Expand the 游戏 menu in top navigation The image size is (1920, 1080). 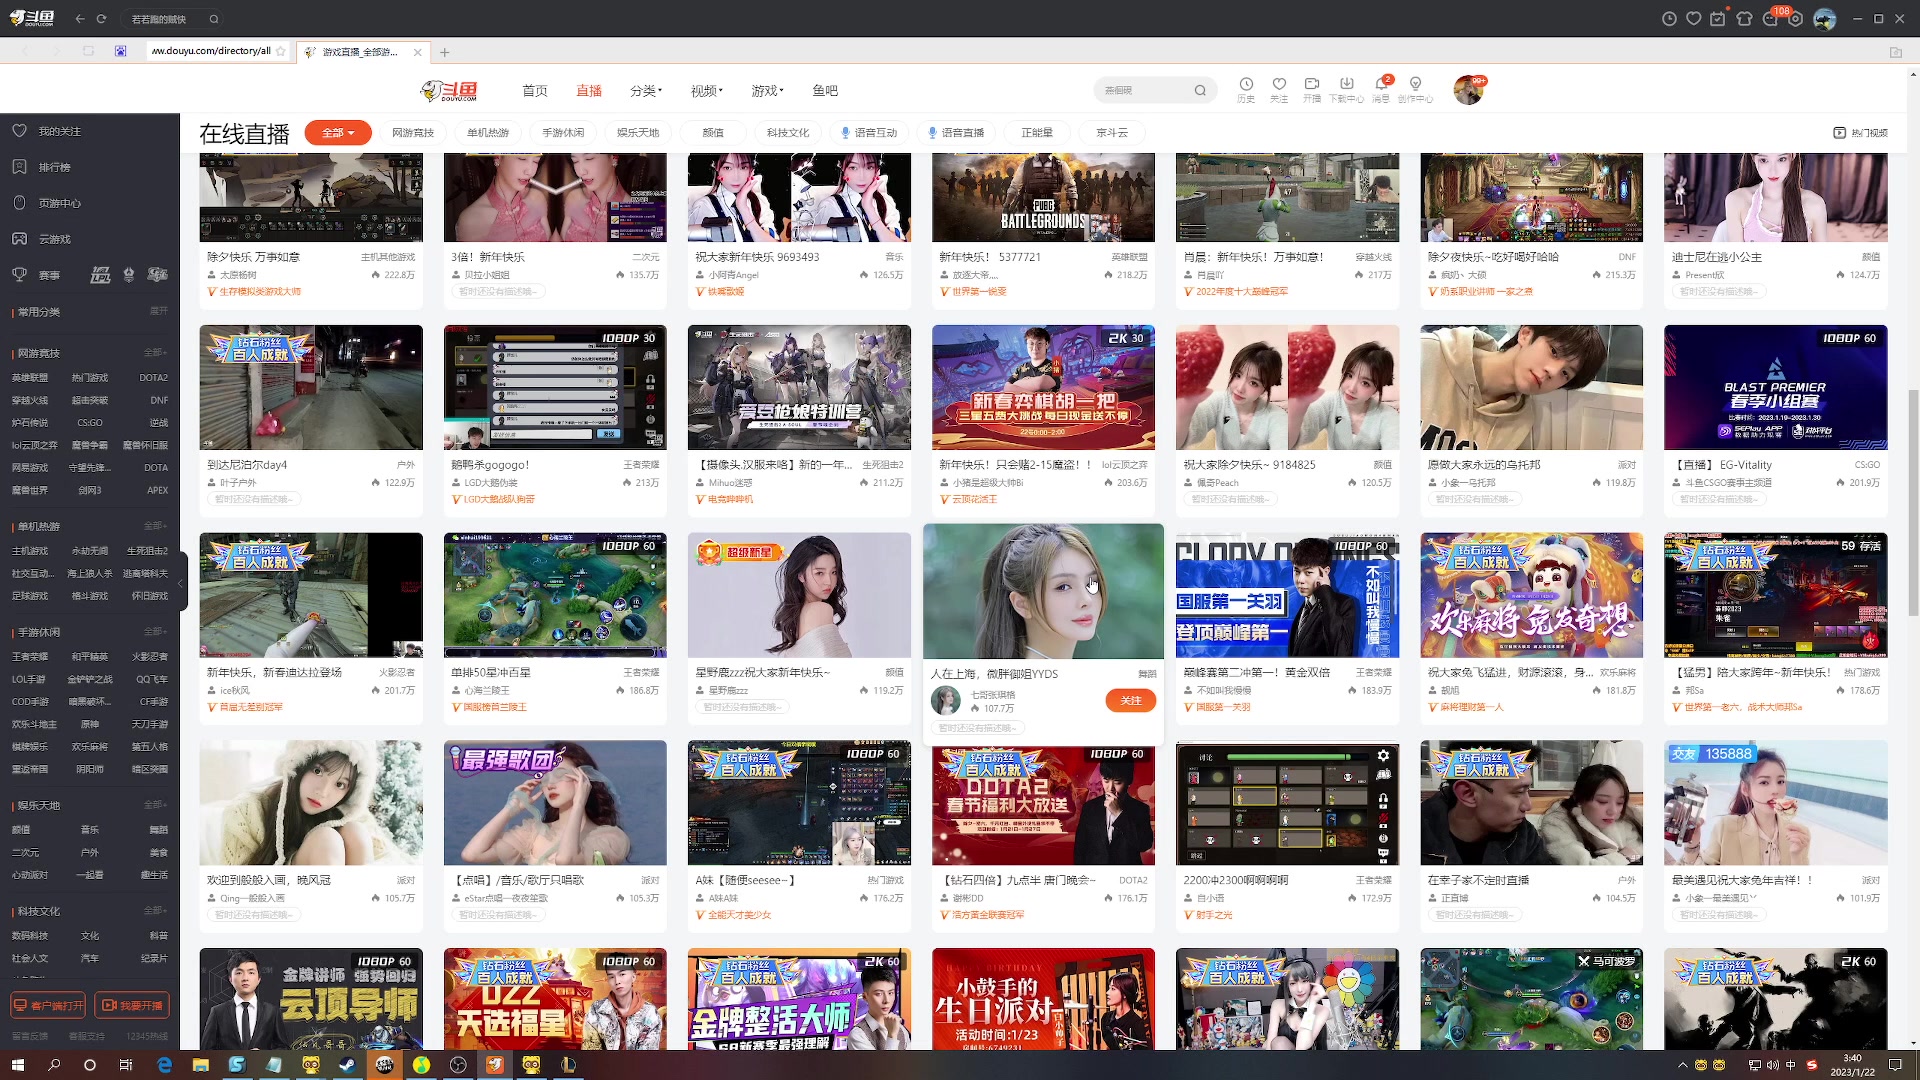pyautogui.click(x=767, y=91)
